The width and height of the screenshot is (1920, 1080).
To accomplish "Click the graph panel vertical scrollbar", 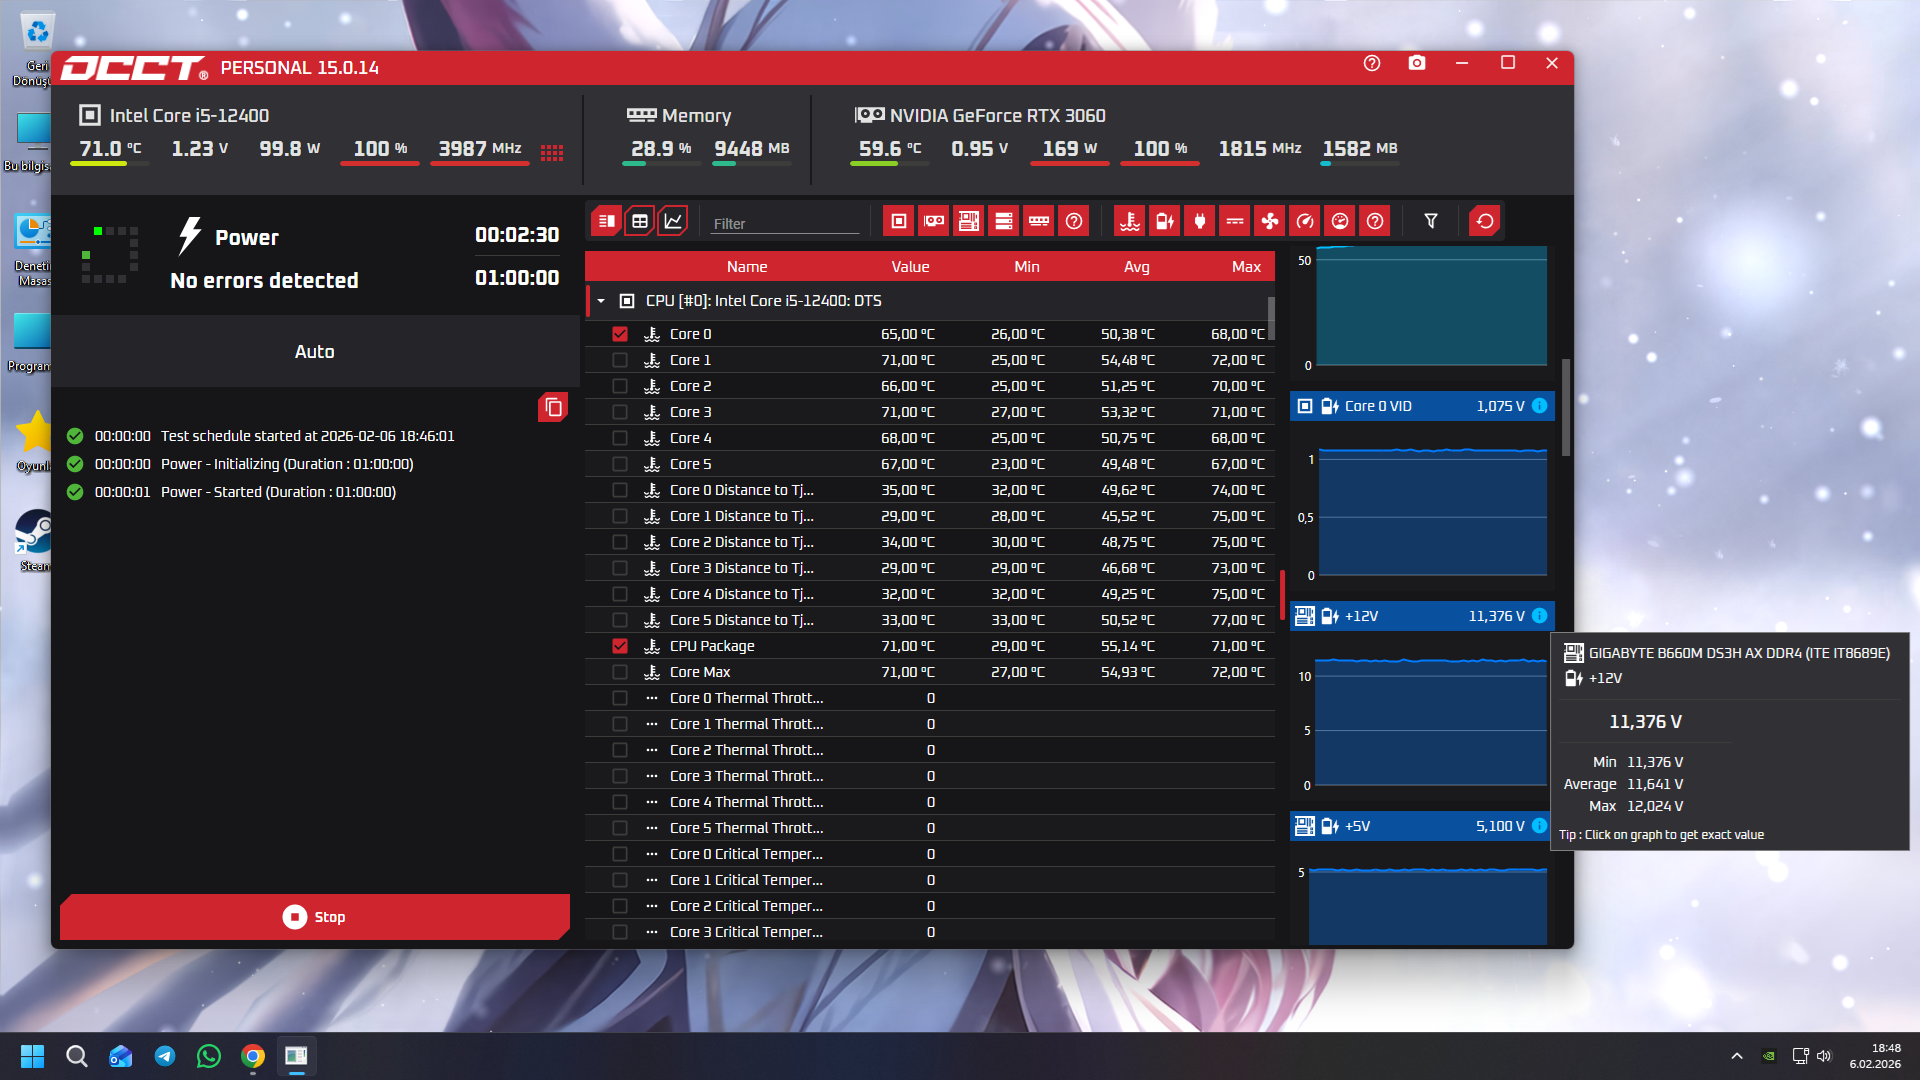I will [1565, 408].
